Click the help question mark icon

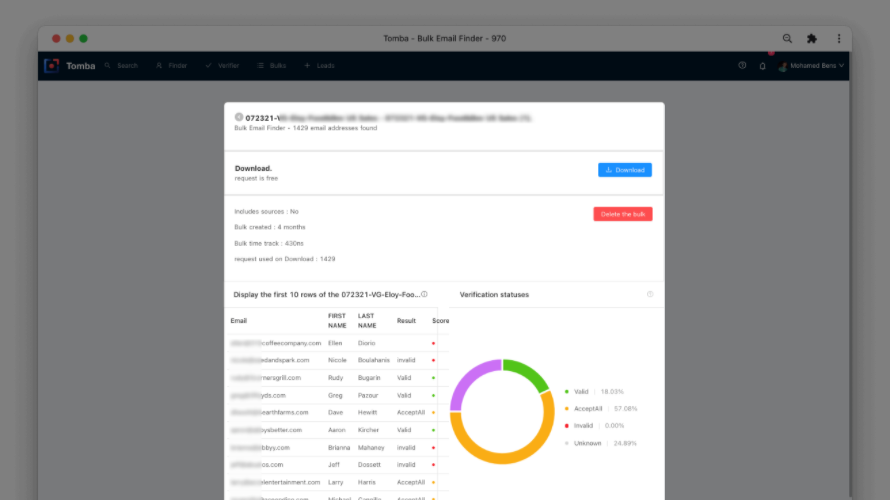click(x=742, y=66)
